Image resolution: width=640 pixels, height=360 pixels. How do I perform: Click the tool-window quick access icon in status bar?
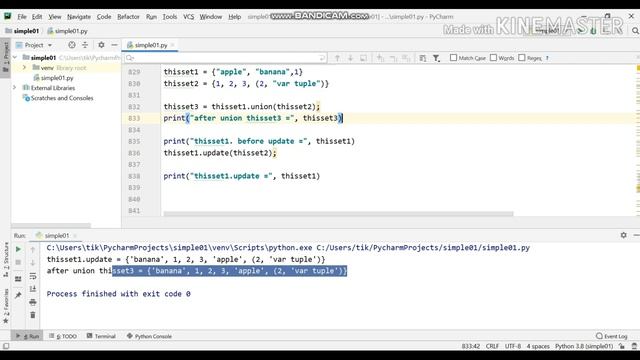click(6, 346)
